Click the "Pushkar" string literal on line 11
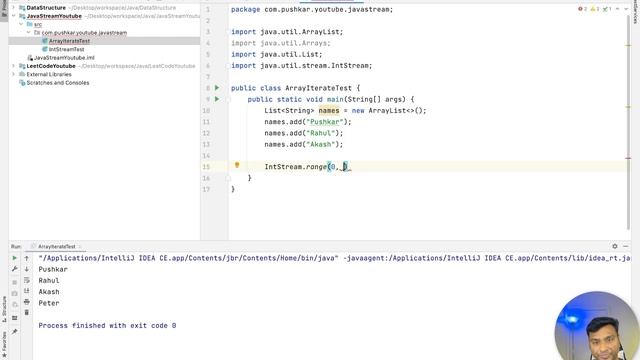Screen dimensions: 640x360 click(324, 122)
